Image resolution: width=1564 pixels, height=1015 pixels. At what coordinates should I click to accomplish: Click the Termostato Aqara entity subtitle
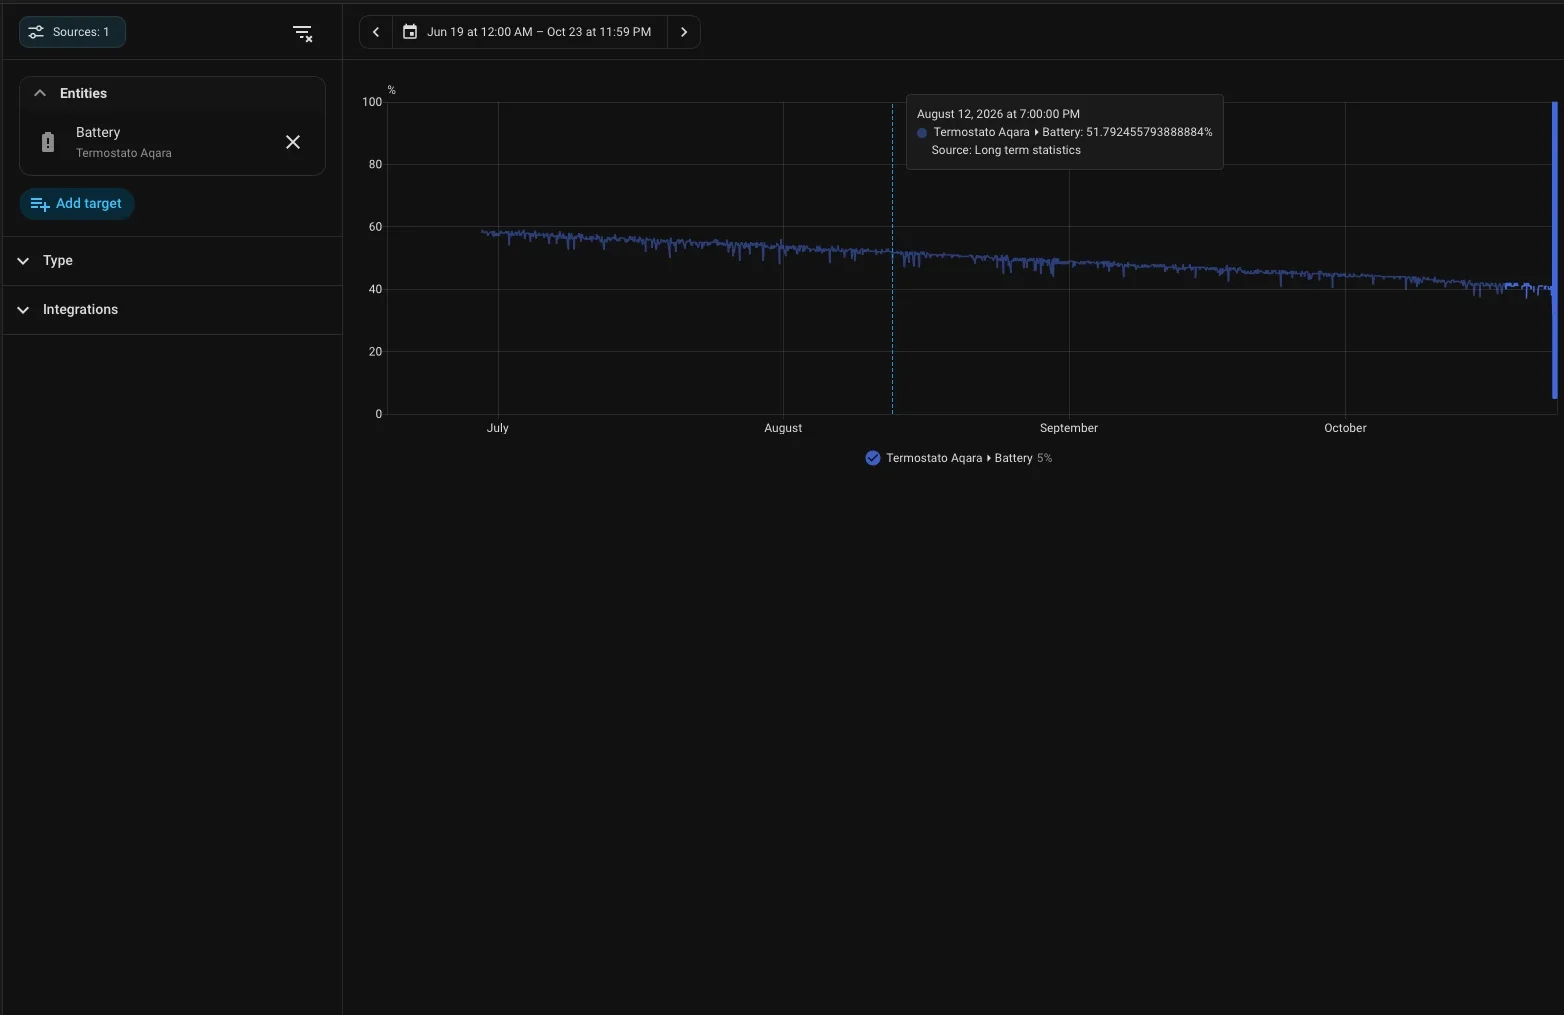(x=124, y=153)
